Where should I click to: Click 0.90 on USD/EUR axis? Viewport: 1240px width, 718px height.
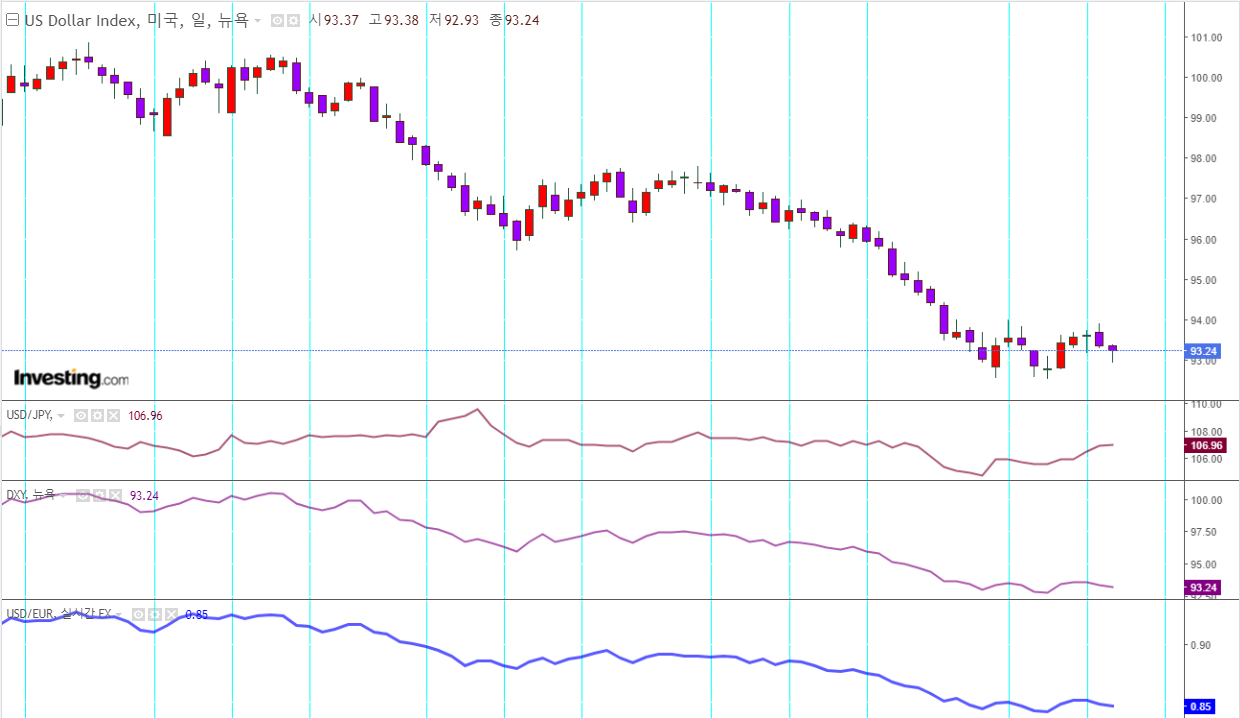click(1202, 646)
